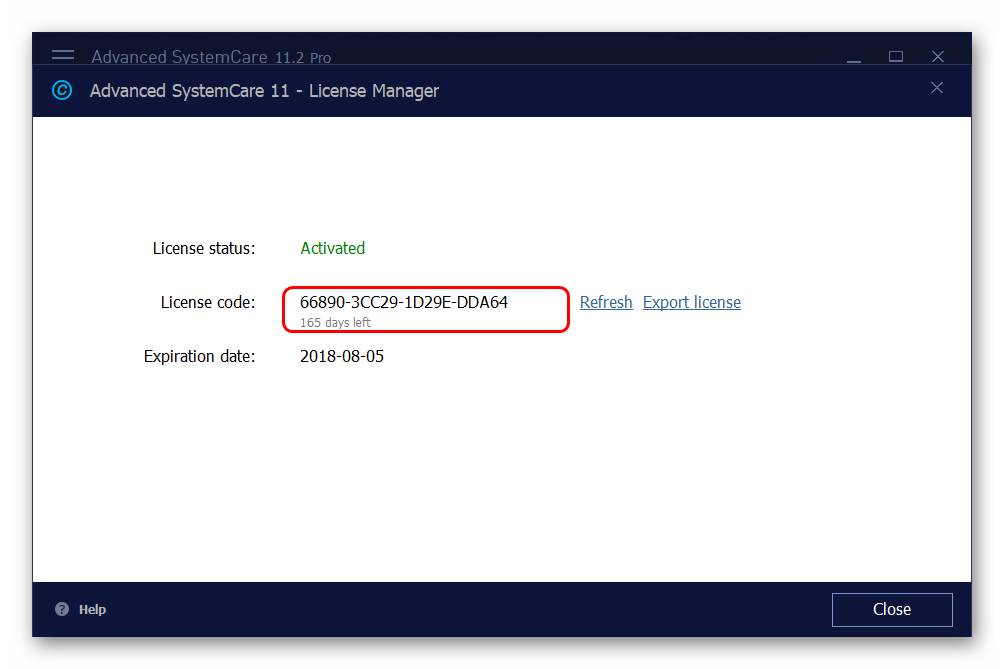Click the 'Expiration date:' label
This screenshot has width=1004, height=669.
(199, 357)
